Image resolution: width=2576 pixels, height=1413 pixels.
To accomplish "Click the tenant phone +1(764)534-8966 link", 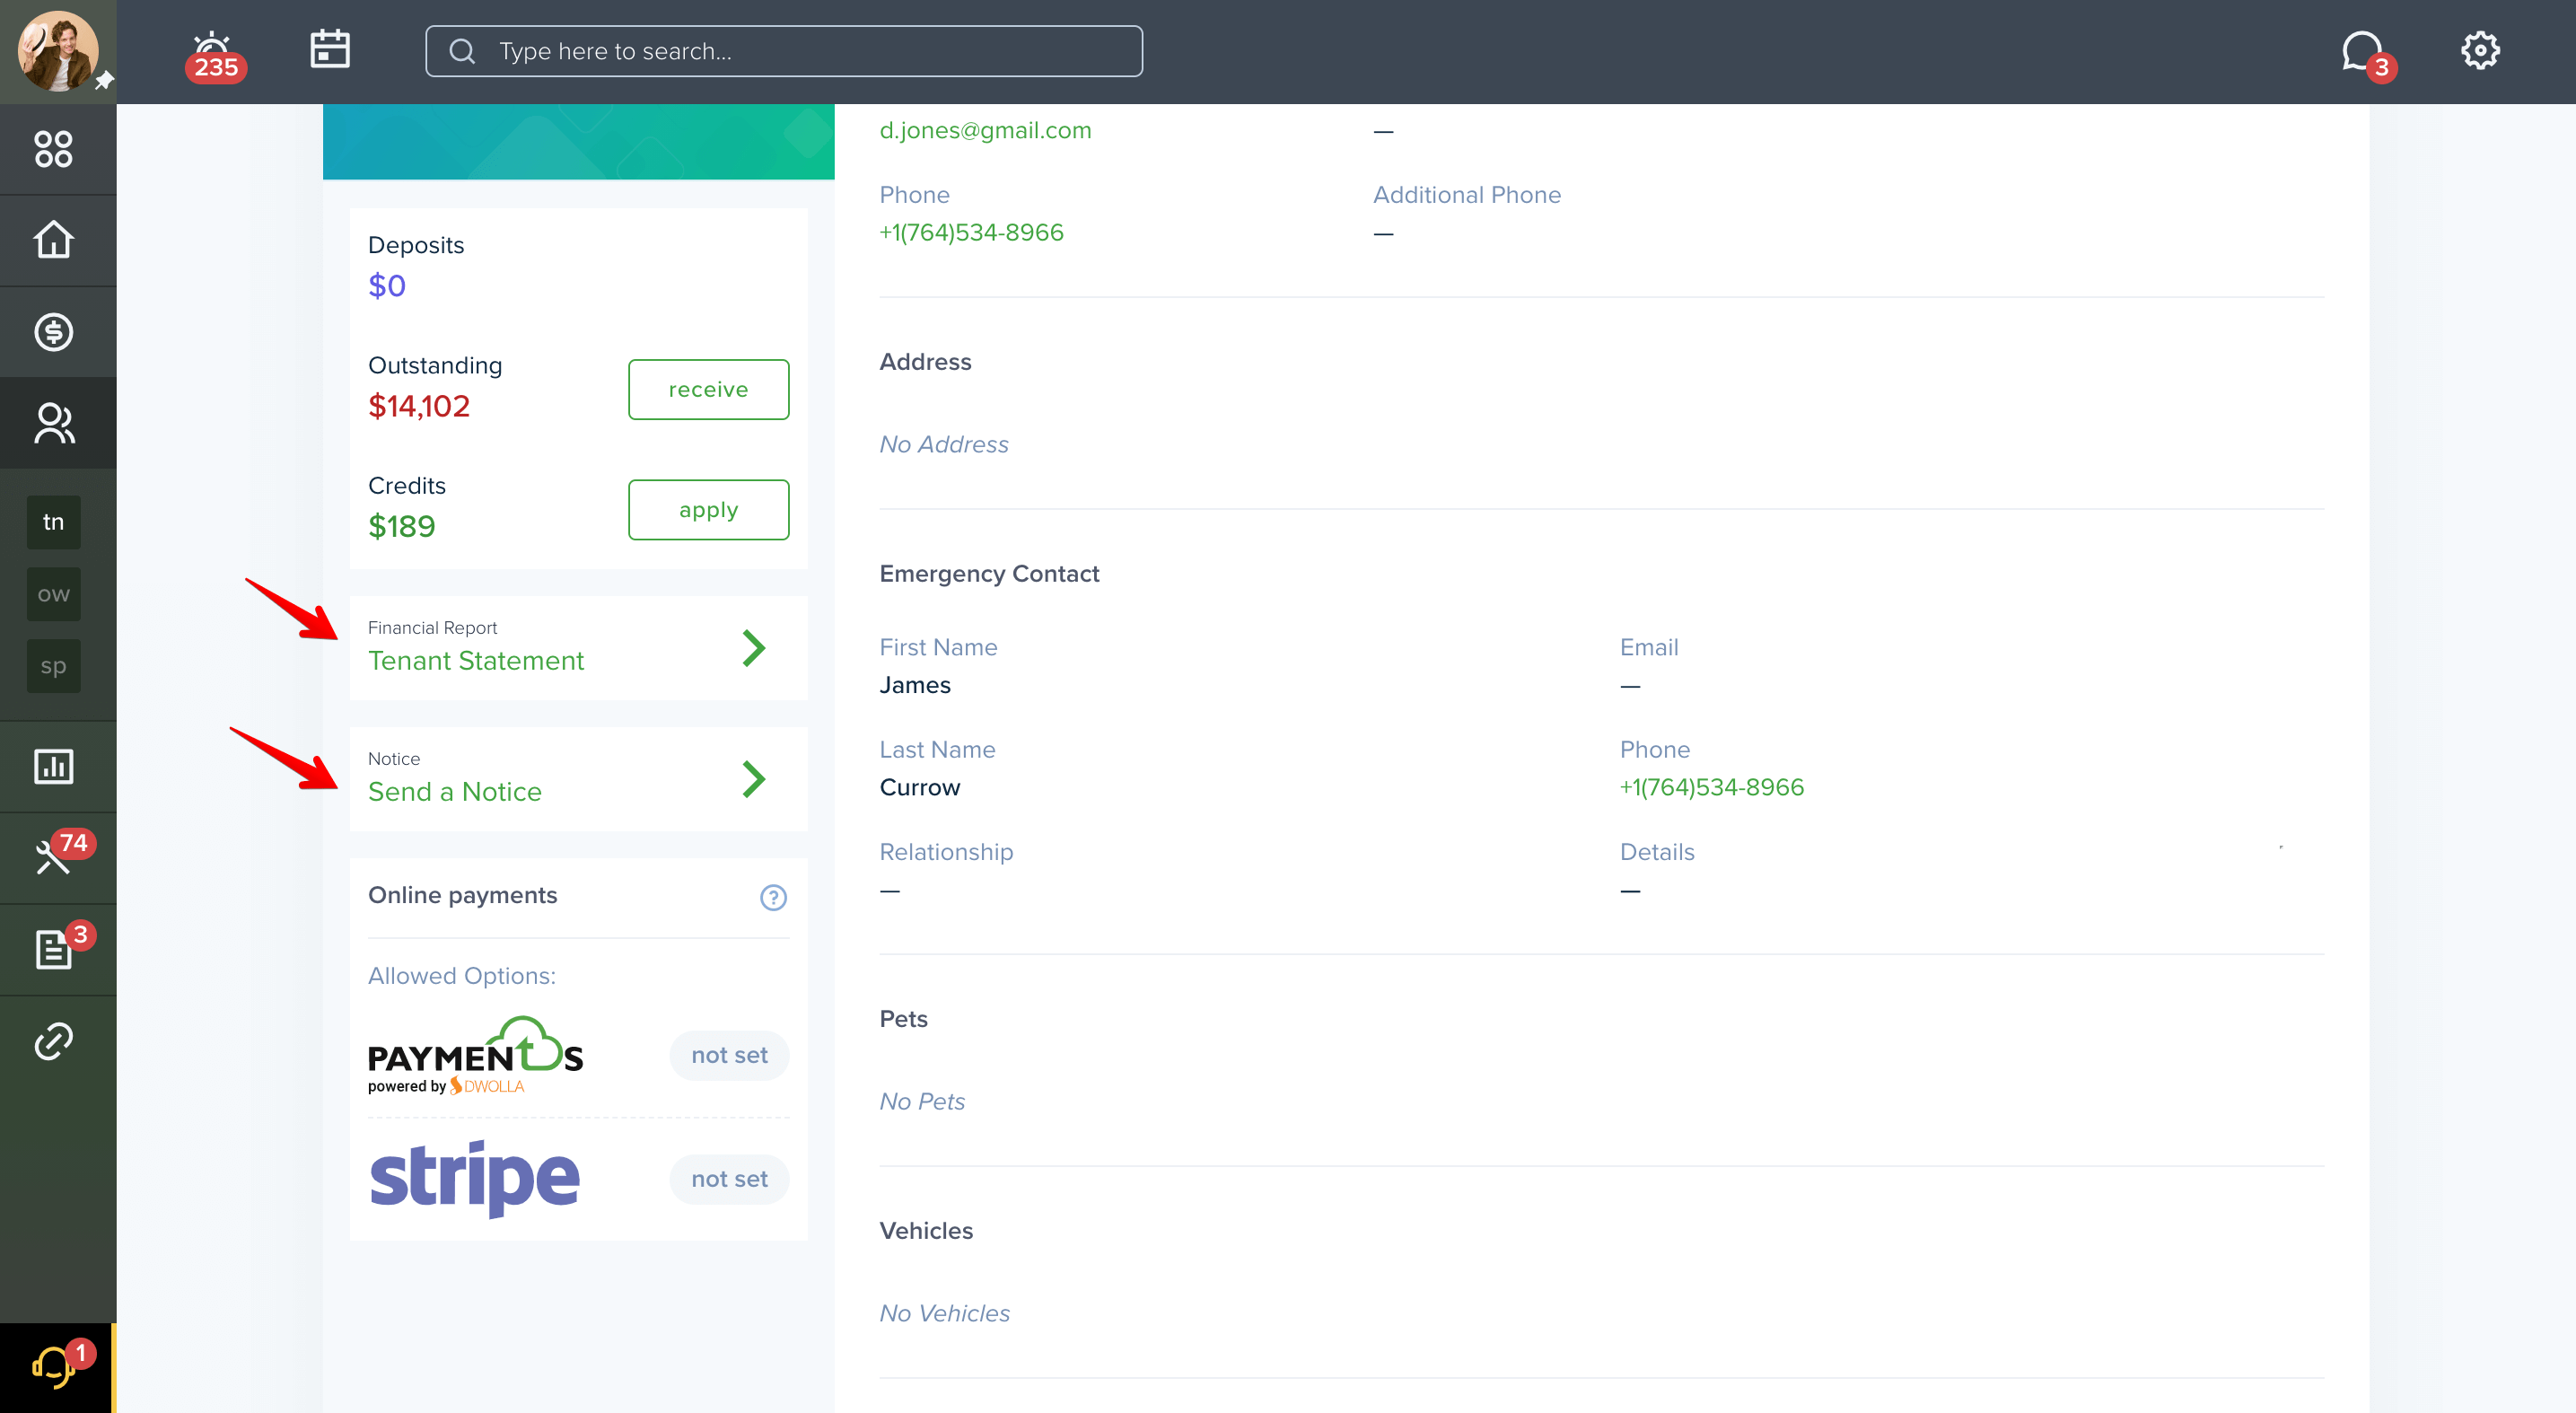I will click(x=971, y=232).
